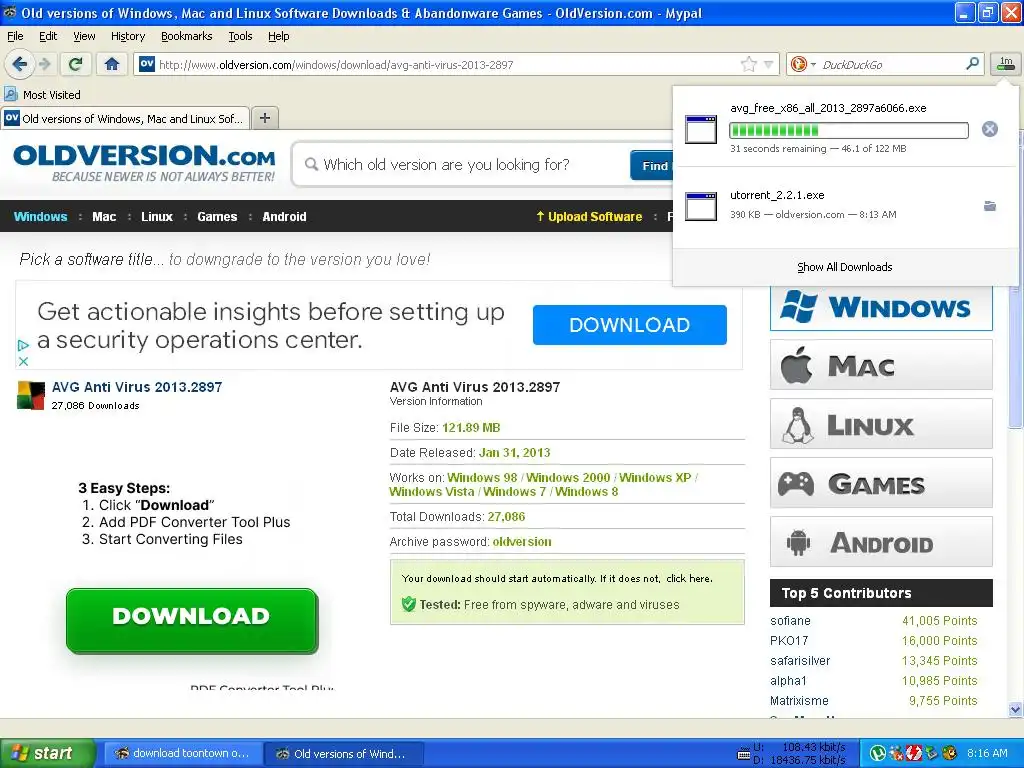Open containing folder for utorrent_2.2.1.exe

[x=989, y=206]
